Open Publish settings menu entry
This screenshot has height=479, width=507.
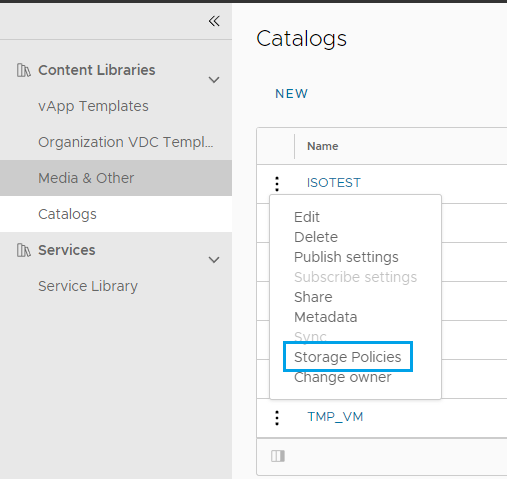346,257
